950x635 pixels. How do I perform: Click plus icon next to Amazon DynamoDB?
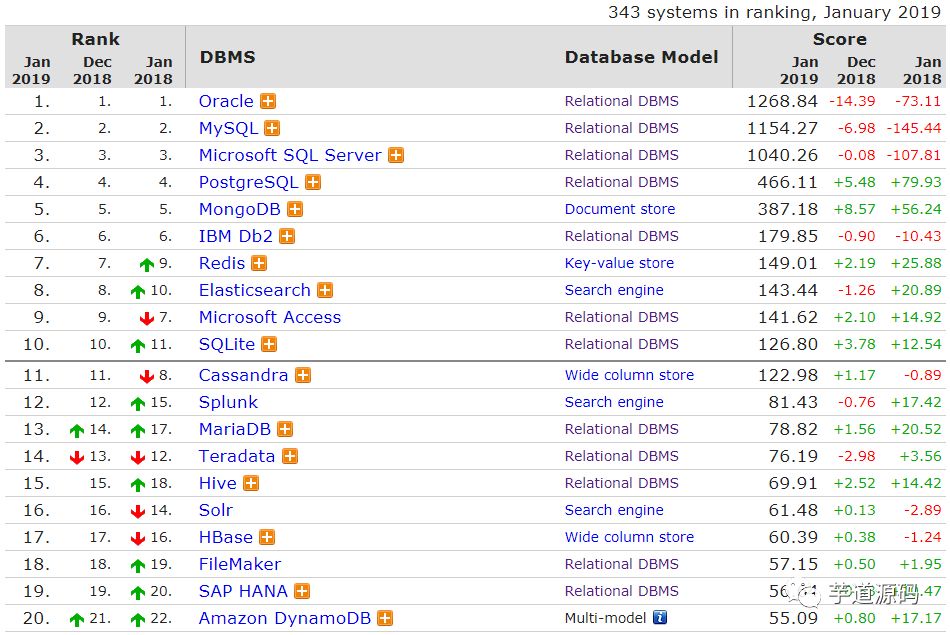pos(385,618)
